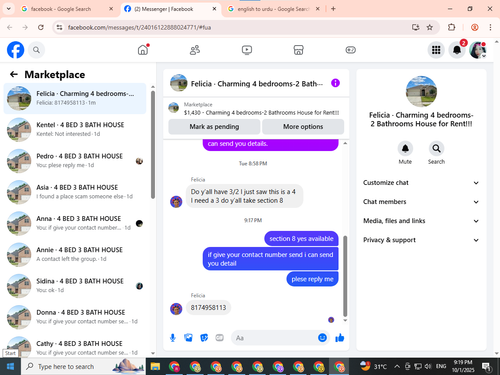Reload the page in Chrome

[x=41, y=27]
